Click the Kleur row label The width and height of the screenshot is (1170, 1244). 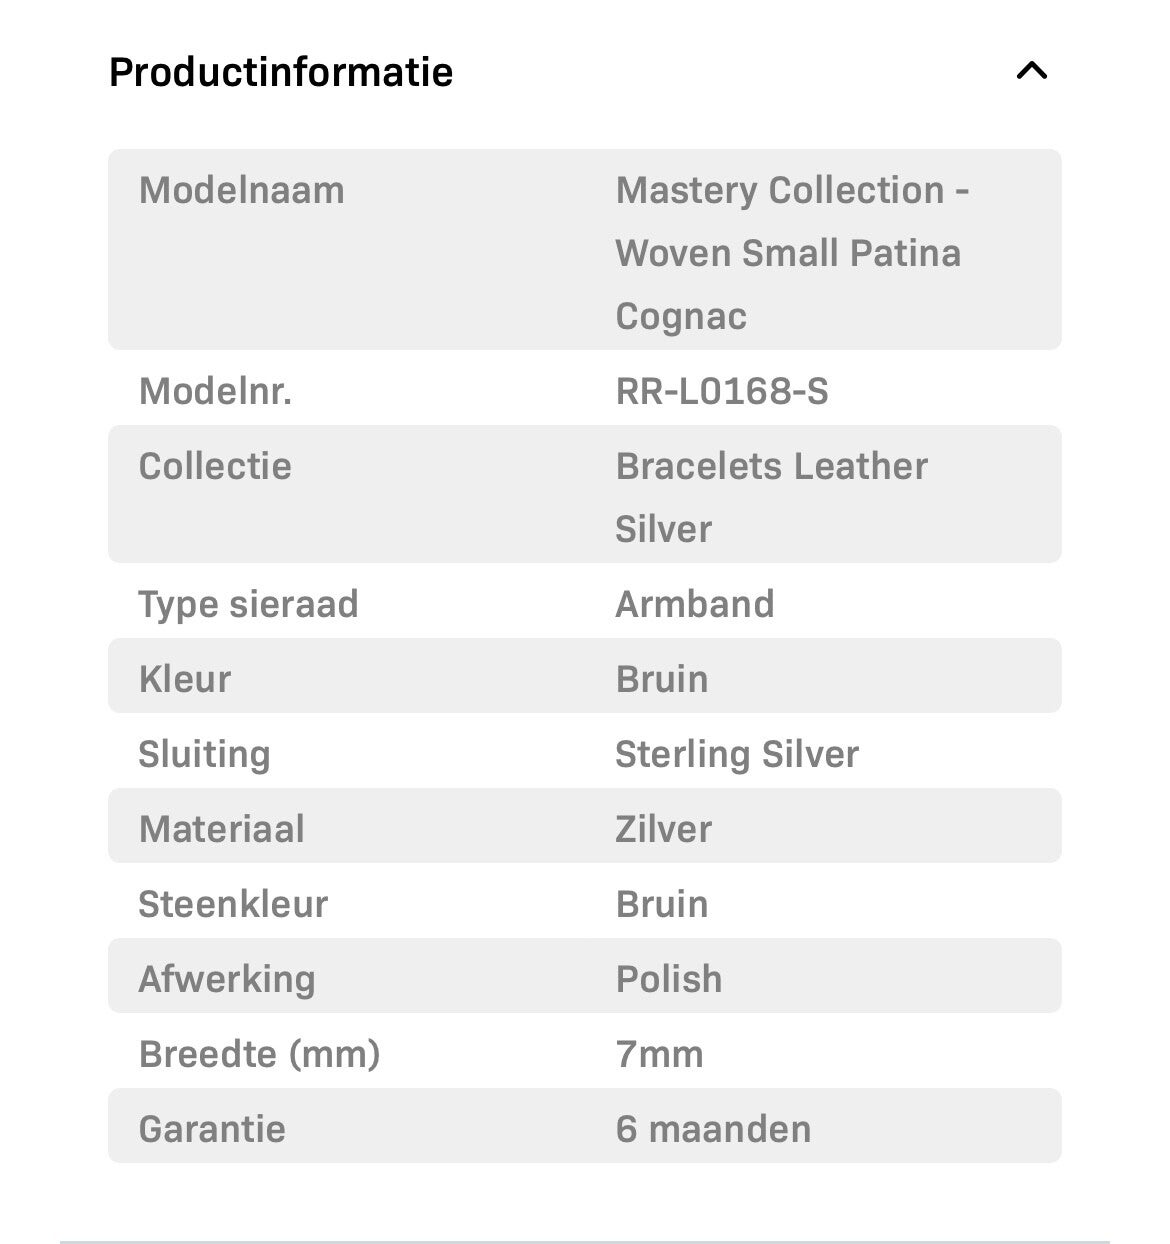pyautogui.click(x=185, y=679)
